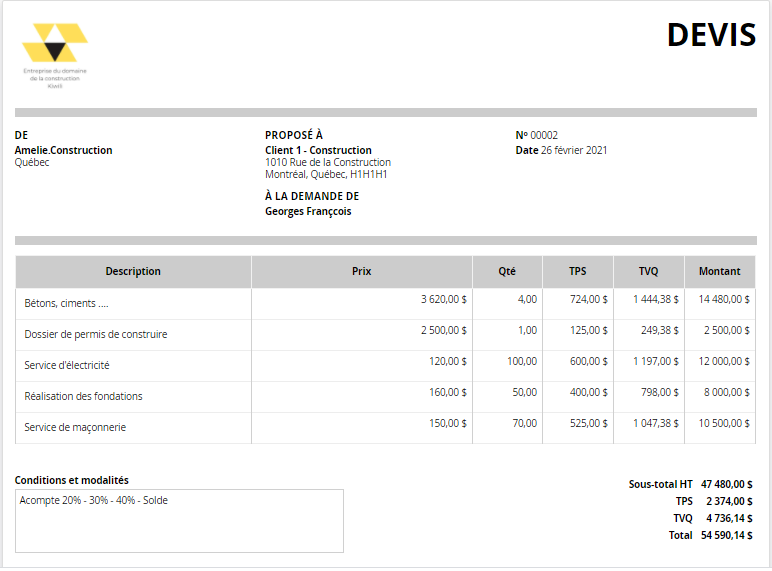Click the date 26 février 2021

tap(574, 150)
